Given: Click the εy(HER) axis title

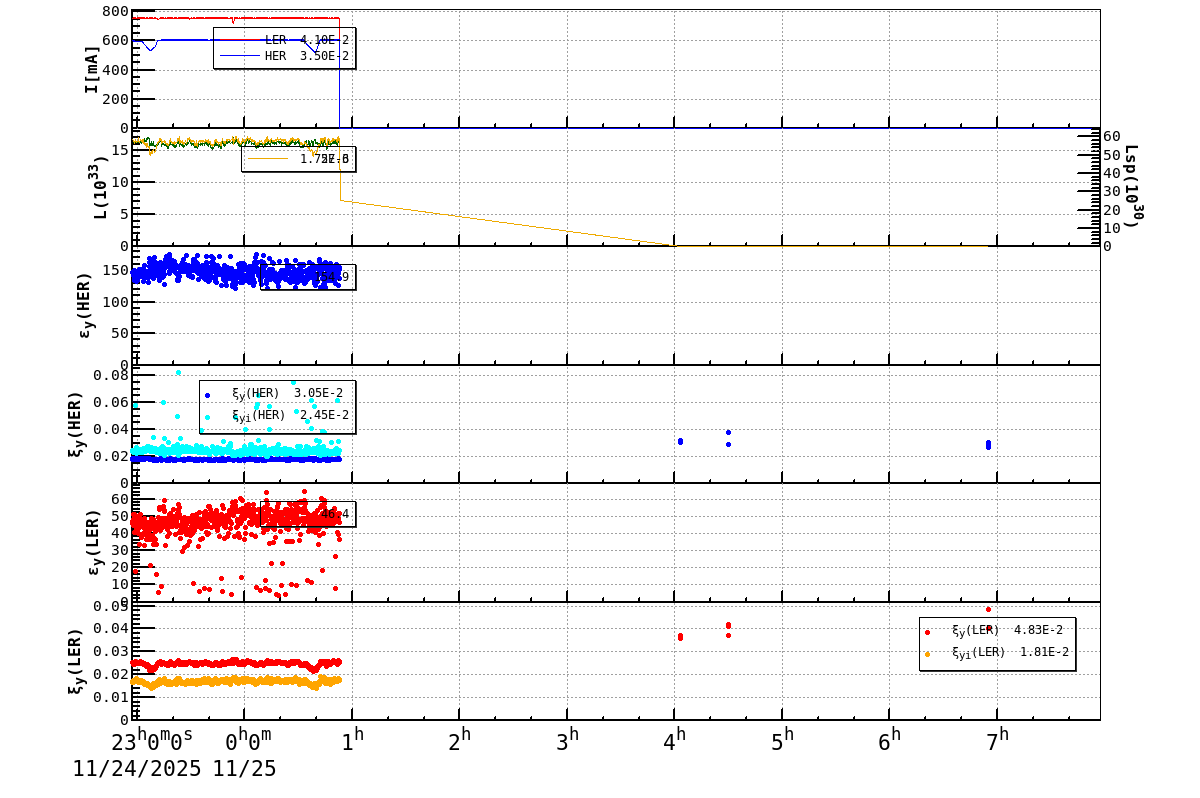Looking at the screenshot, I should click(x=87, y=304).
